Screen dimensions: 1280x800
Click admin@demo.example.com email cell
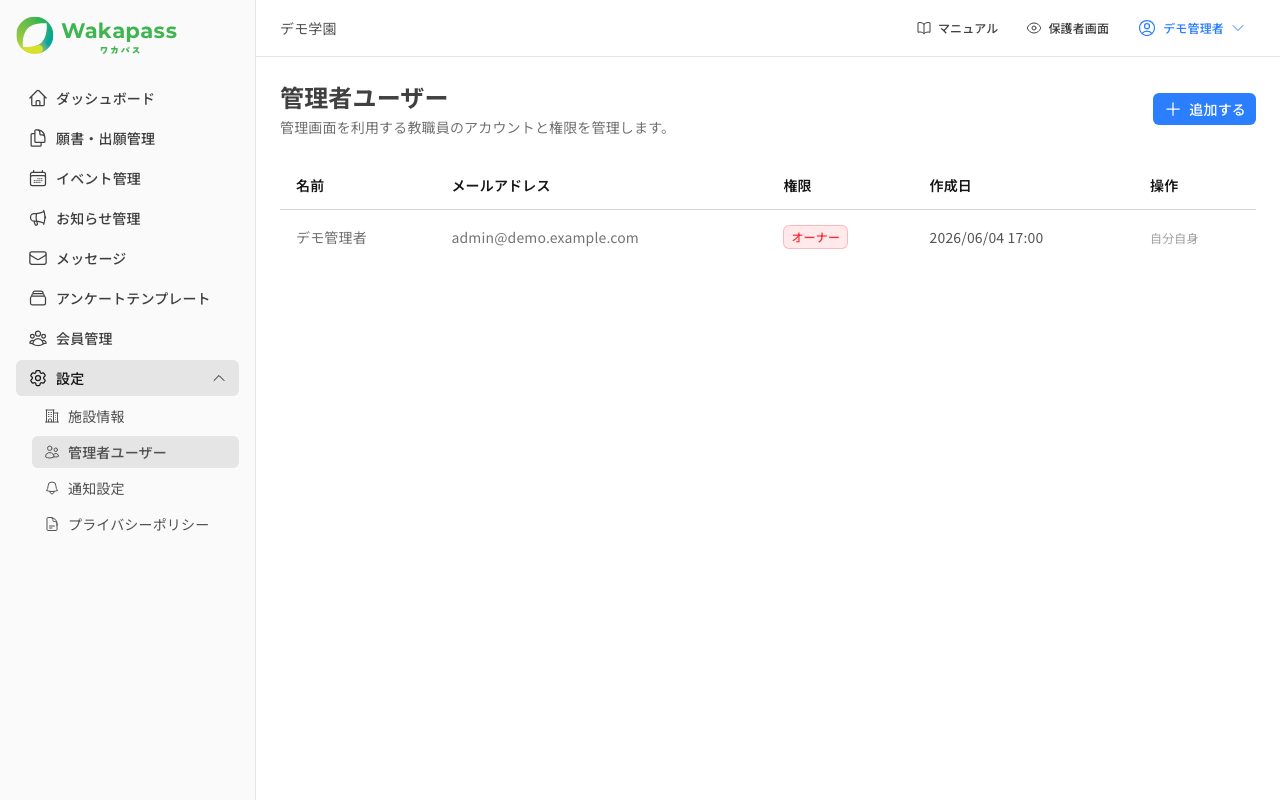point(545,238)
